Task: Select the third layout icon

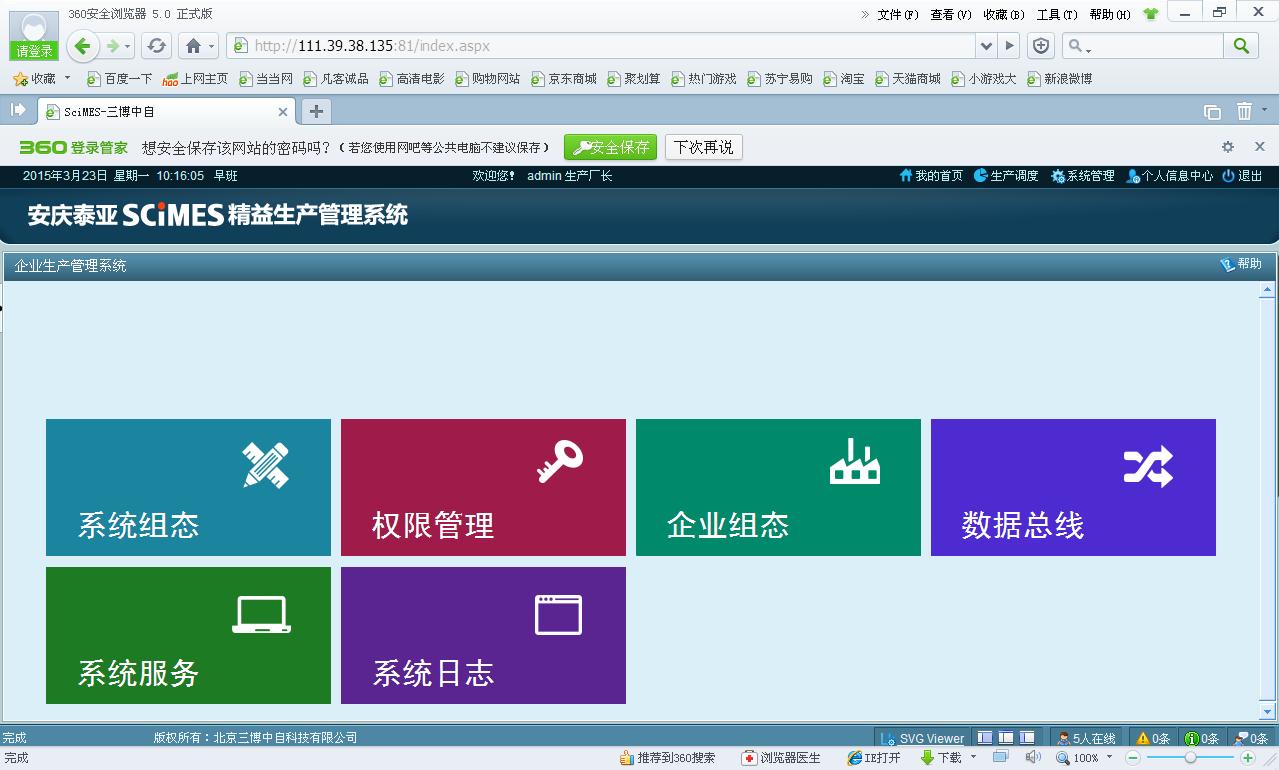Action: click(x=1026, y=738)
